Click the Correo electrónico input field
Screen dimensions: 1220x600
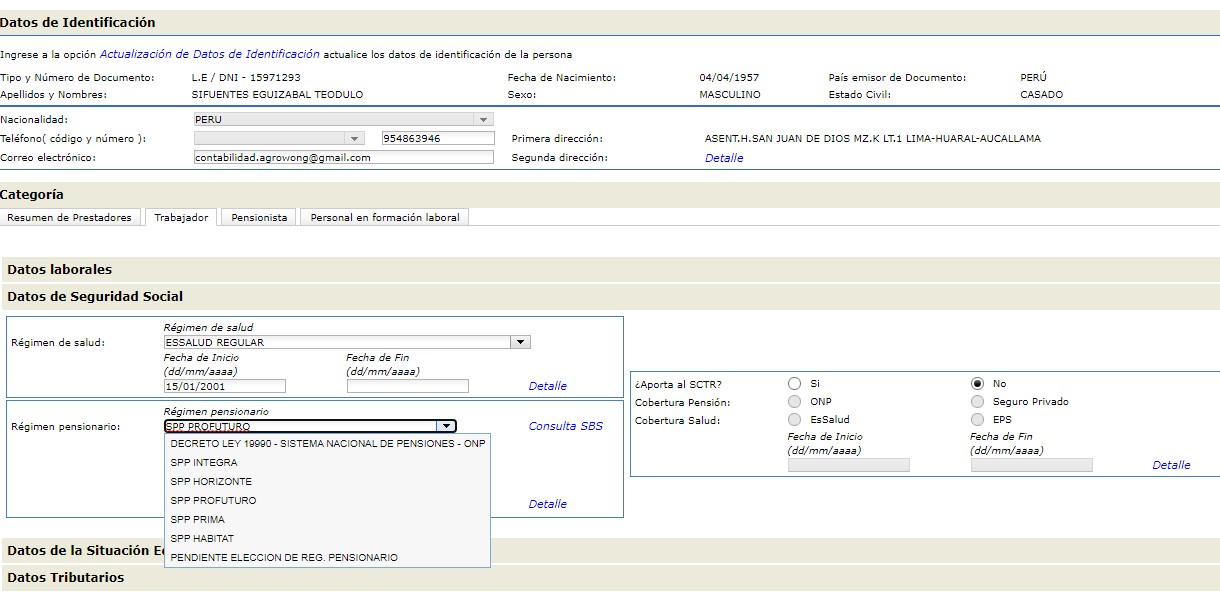point(343,157)
